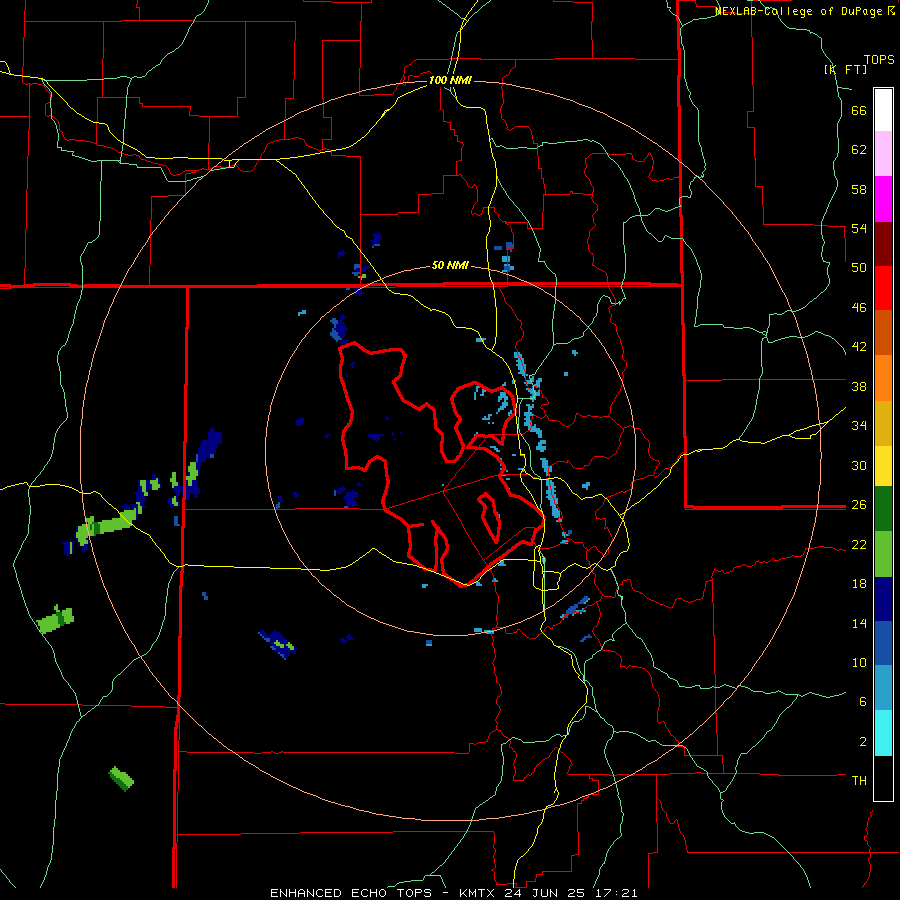The width and height of the screenshot is (900, 900).
Task: Click the '6' legend value
Action: tap(862, 701)
